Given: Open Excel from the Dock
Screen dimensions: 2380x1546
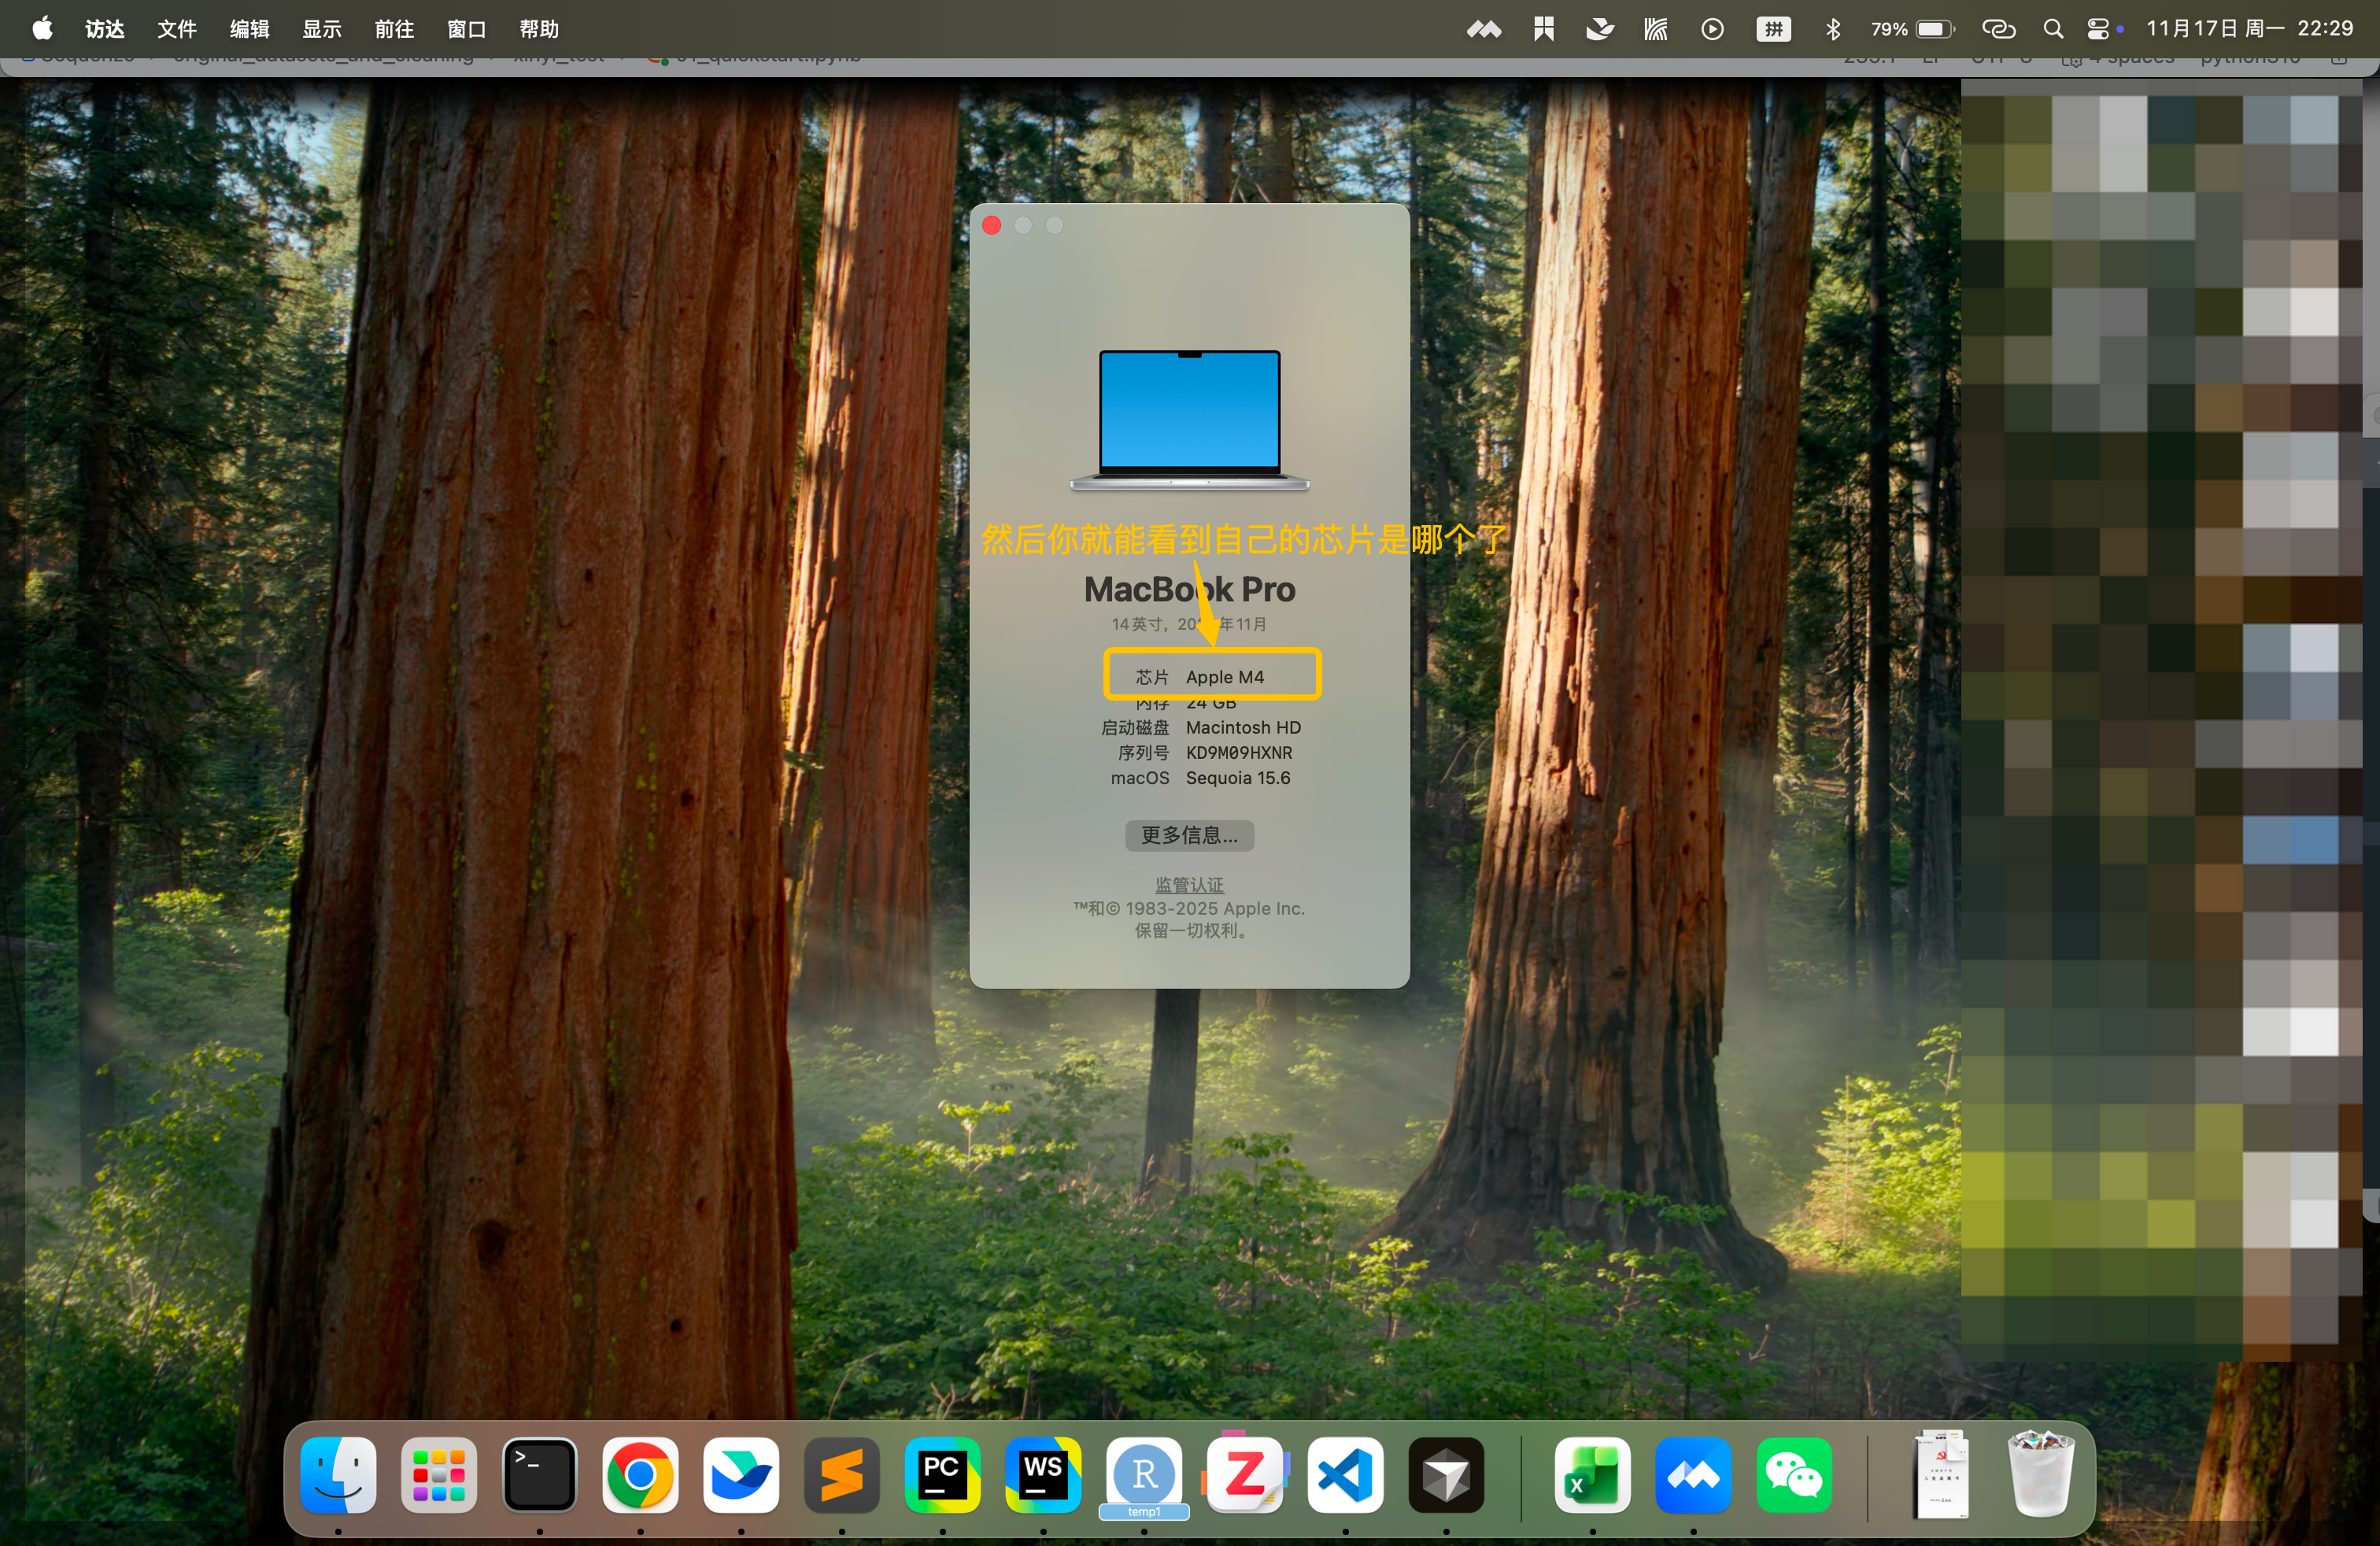Looking at the screenshot, I should tap(1592, 1475).
